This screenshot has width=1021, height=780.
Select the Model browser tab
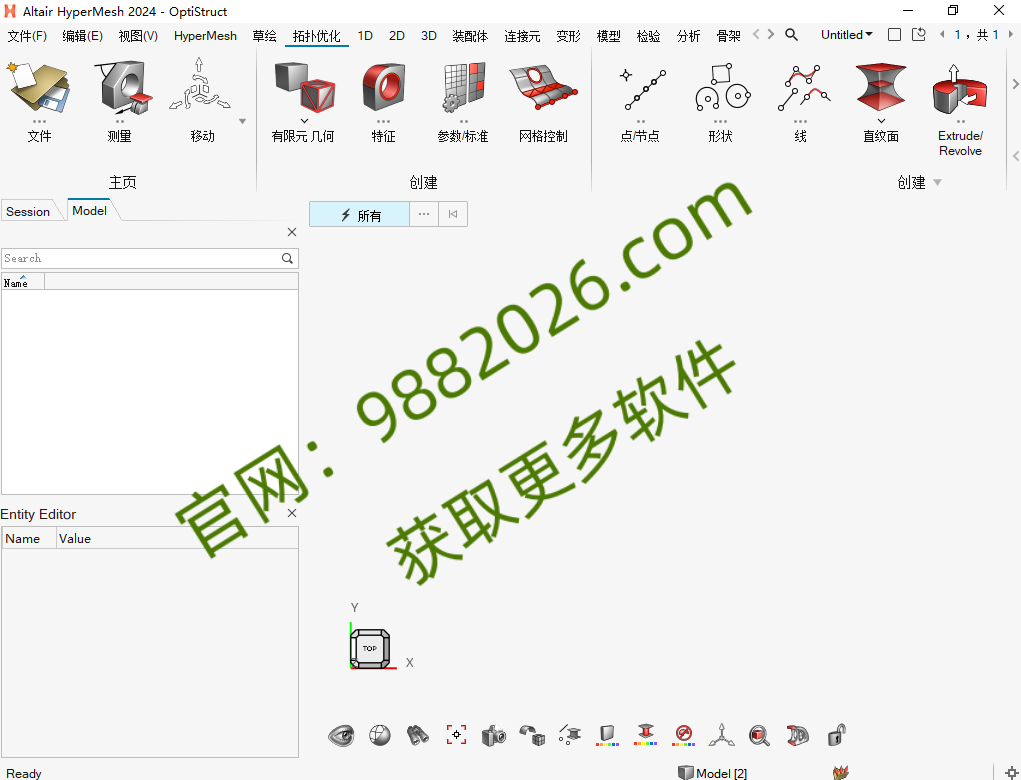pyautogui.click(x=89, y=210)
